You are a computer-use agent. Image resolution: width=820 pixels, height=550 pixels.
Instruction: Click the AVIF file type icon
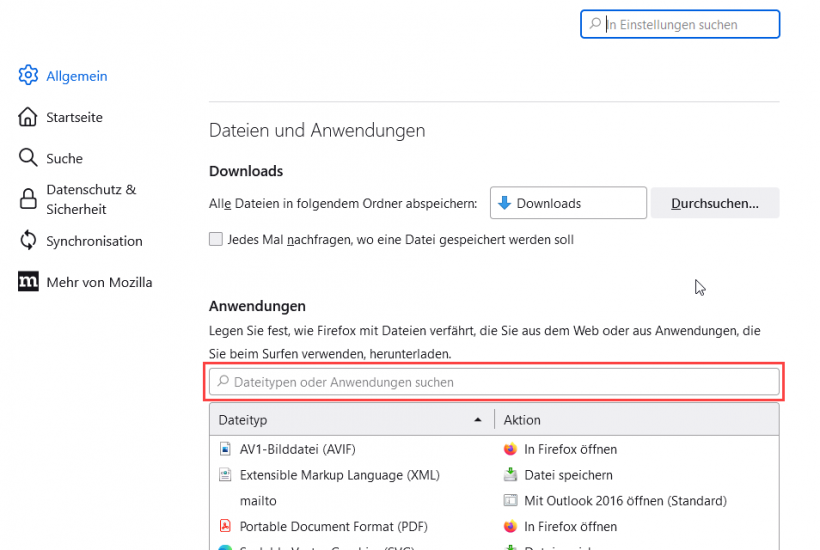tap(225, 449)
